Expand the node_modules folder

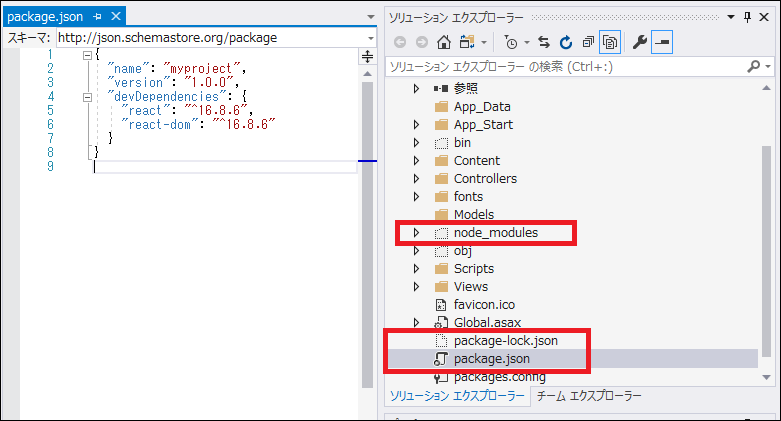click(x=416, y=233)
